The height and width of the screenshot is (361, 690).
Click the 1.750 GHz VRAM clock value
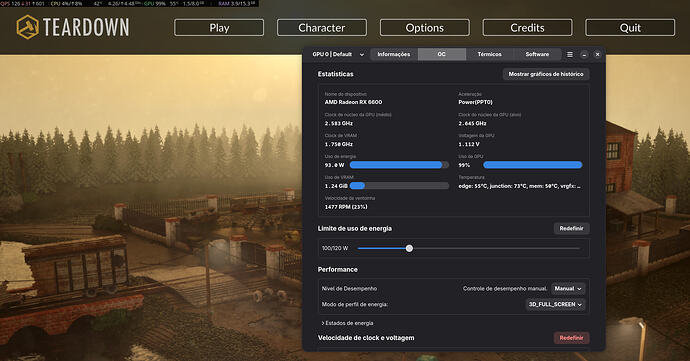tap(338, 144)
